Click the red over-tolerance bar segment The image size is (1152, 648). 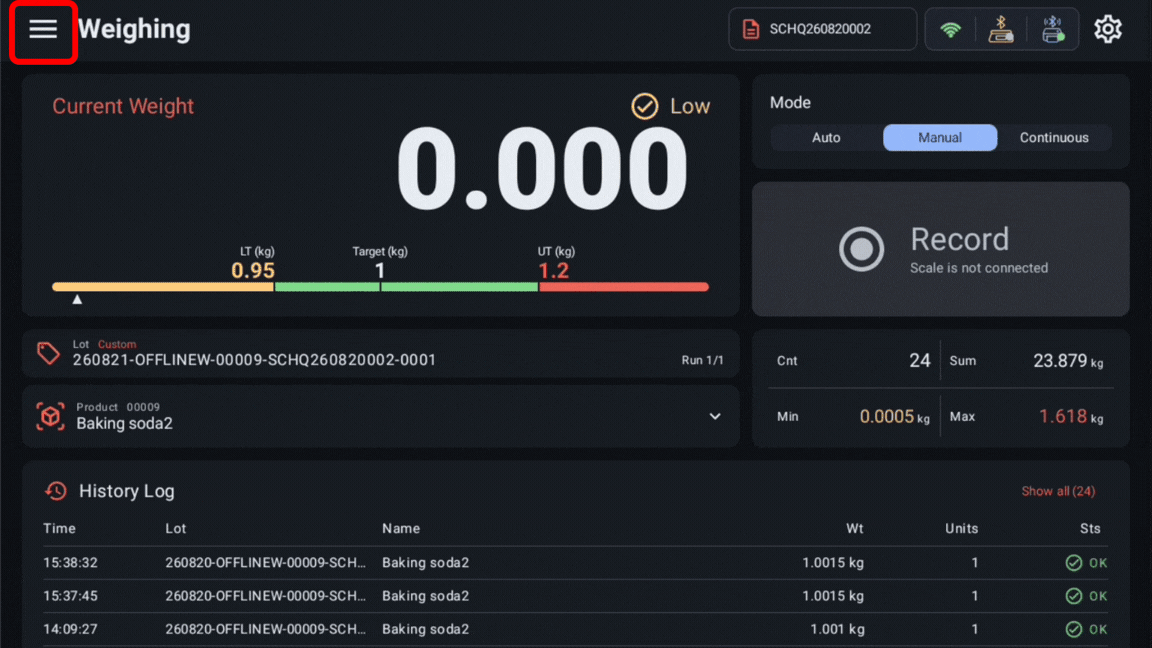[624, 287]
